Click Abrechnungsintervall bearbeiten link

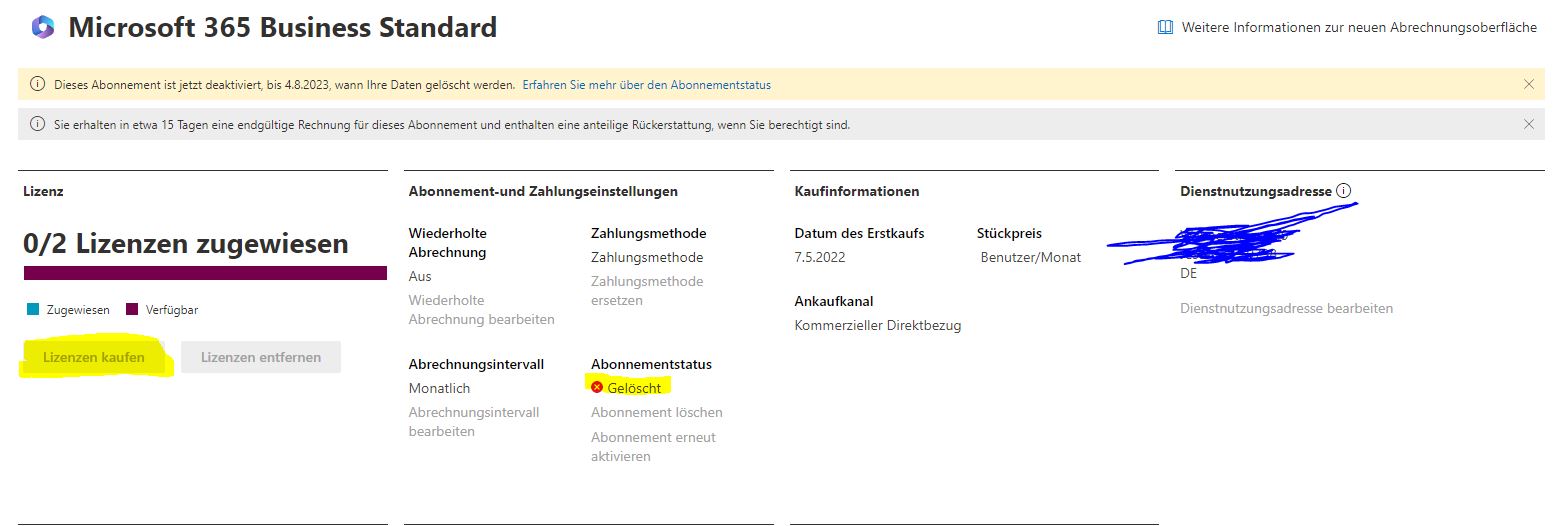click(x=474, y=422)
